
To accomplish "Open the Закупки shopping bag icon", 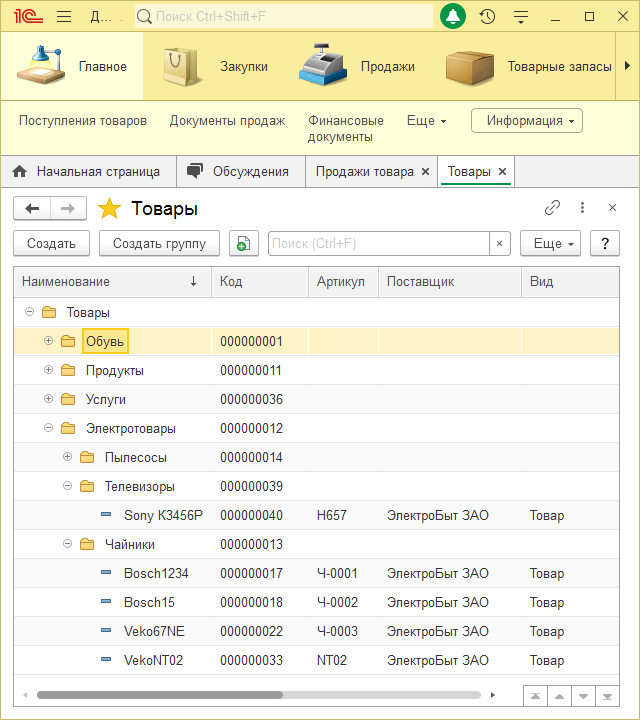I will [181, 66].
